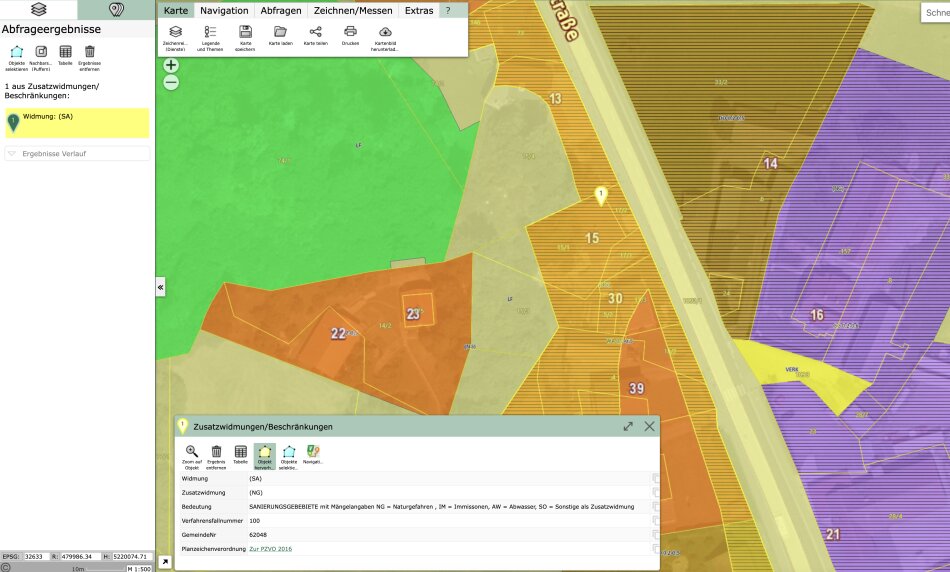Image resolution: width=950 pixels, height=572 pixels.
Task: Print the map with Drucken
Action: 350,37
